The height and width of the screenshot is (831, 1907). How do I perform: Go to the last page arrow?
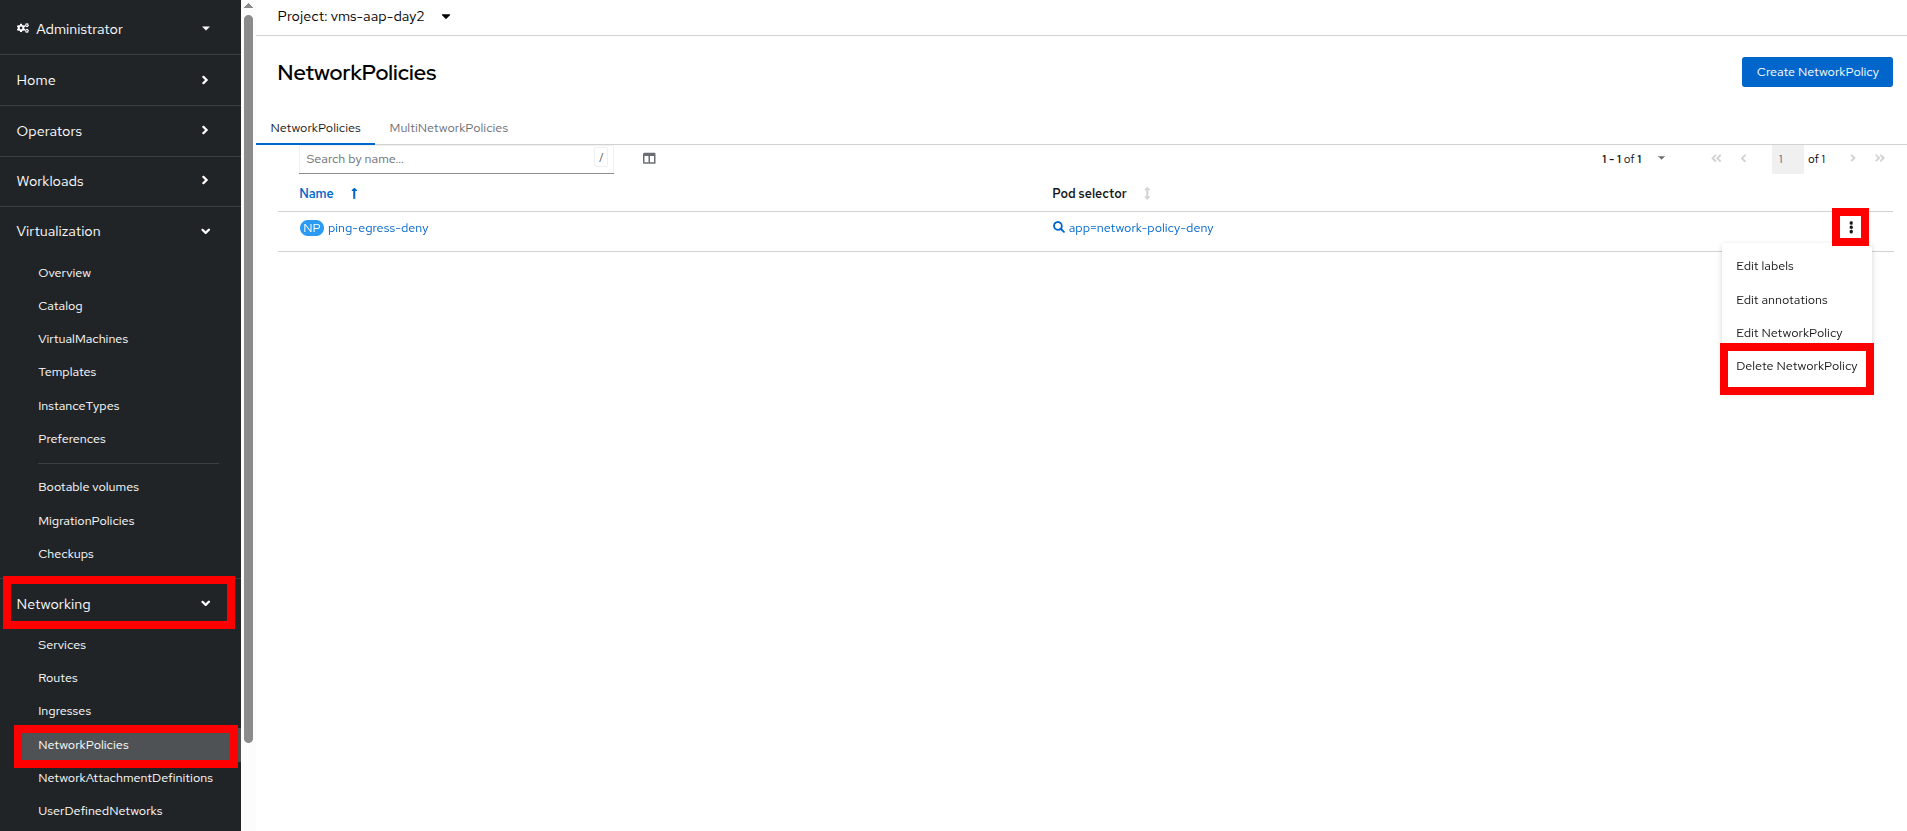coord(1880,159)
